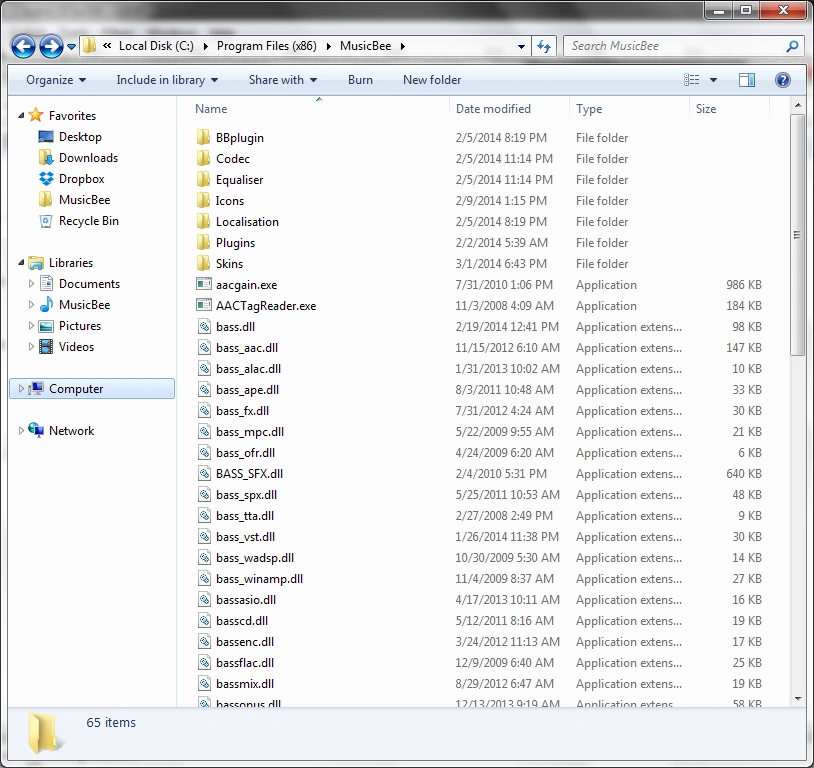Open the Share with dropdown
This screenshot has width=814, height=768.
tap(281, 79)
